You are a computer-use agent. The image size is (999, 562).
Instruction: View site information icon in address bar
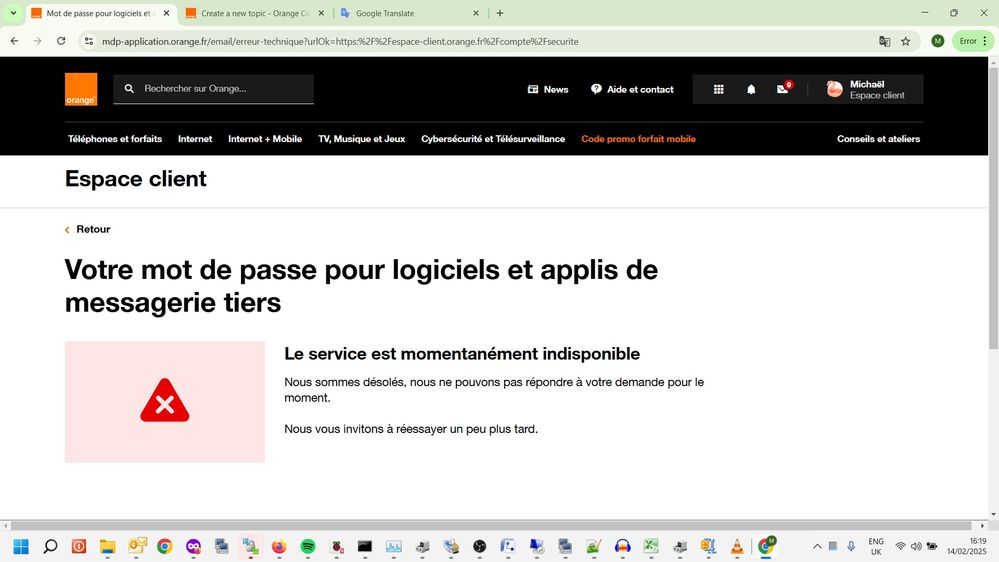tap(89, 41)
